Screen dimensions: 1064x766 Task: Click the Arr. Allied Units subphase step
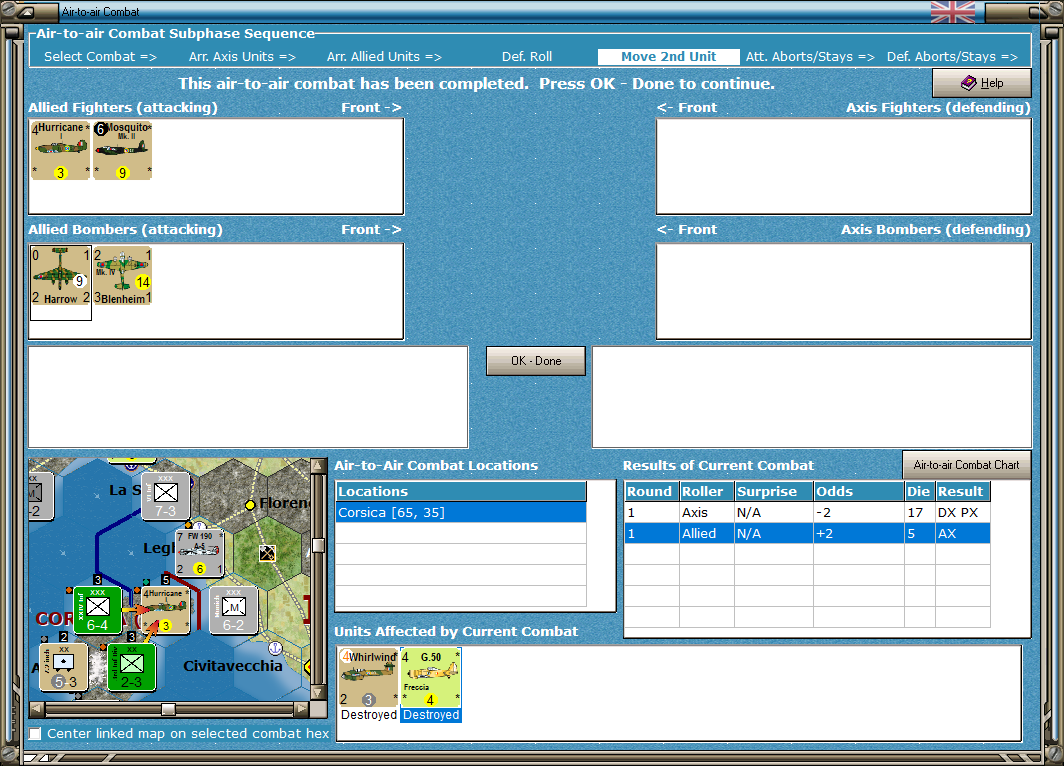[384, 57]
